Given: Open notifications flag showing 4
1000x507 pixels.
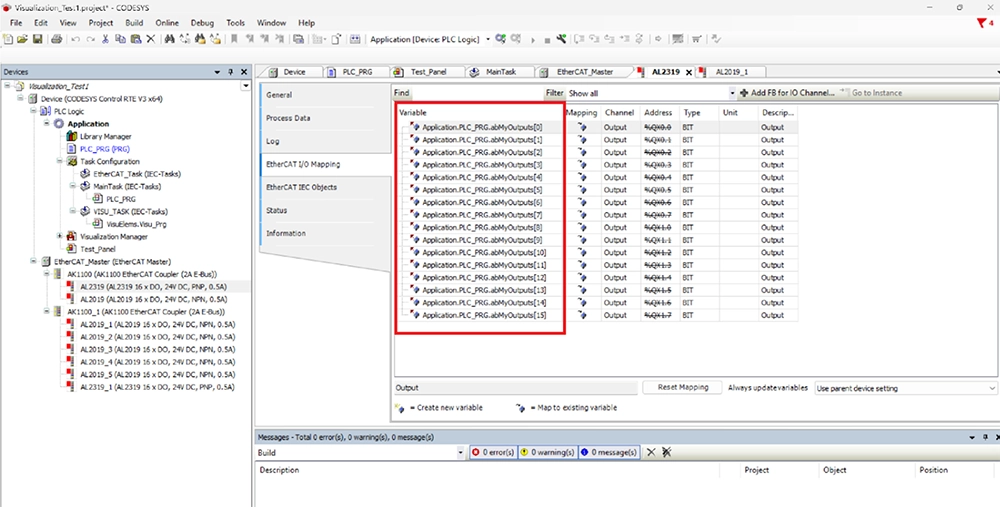Looking at the screenshot, I should (985, 23).
